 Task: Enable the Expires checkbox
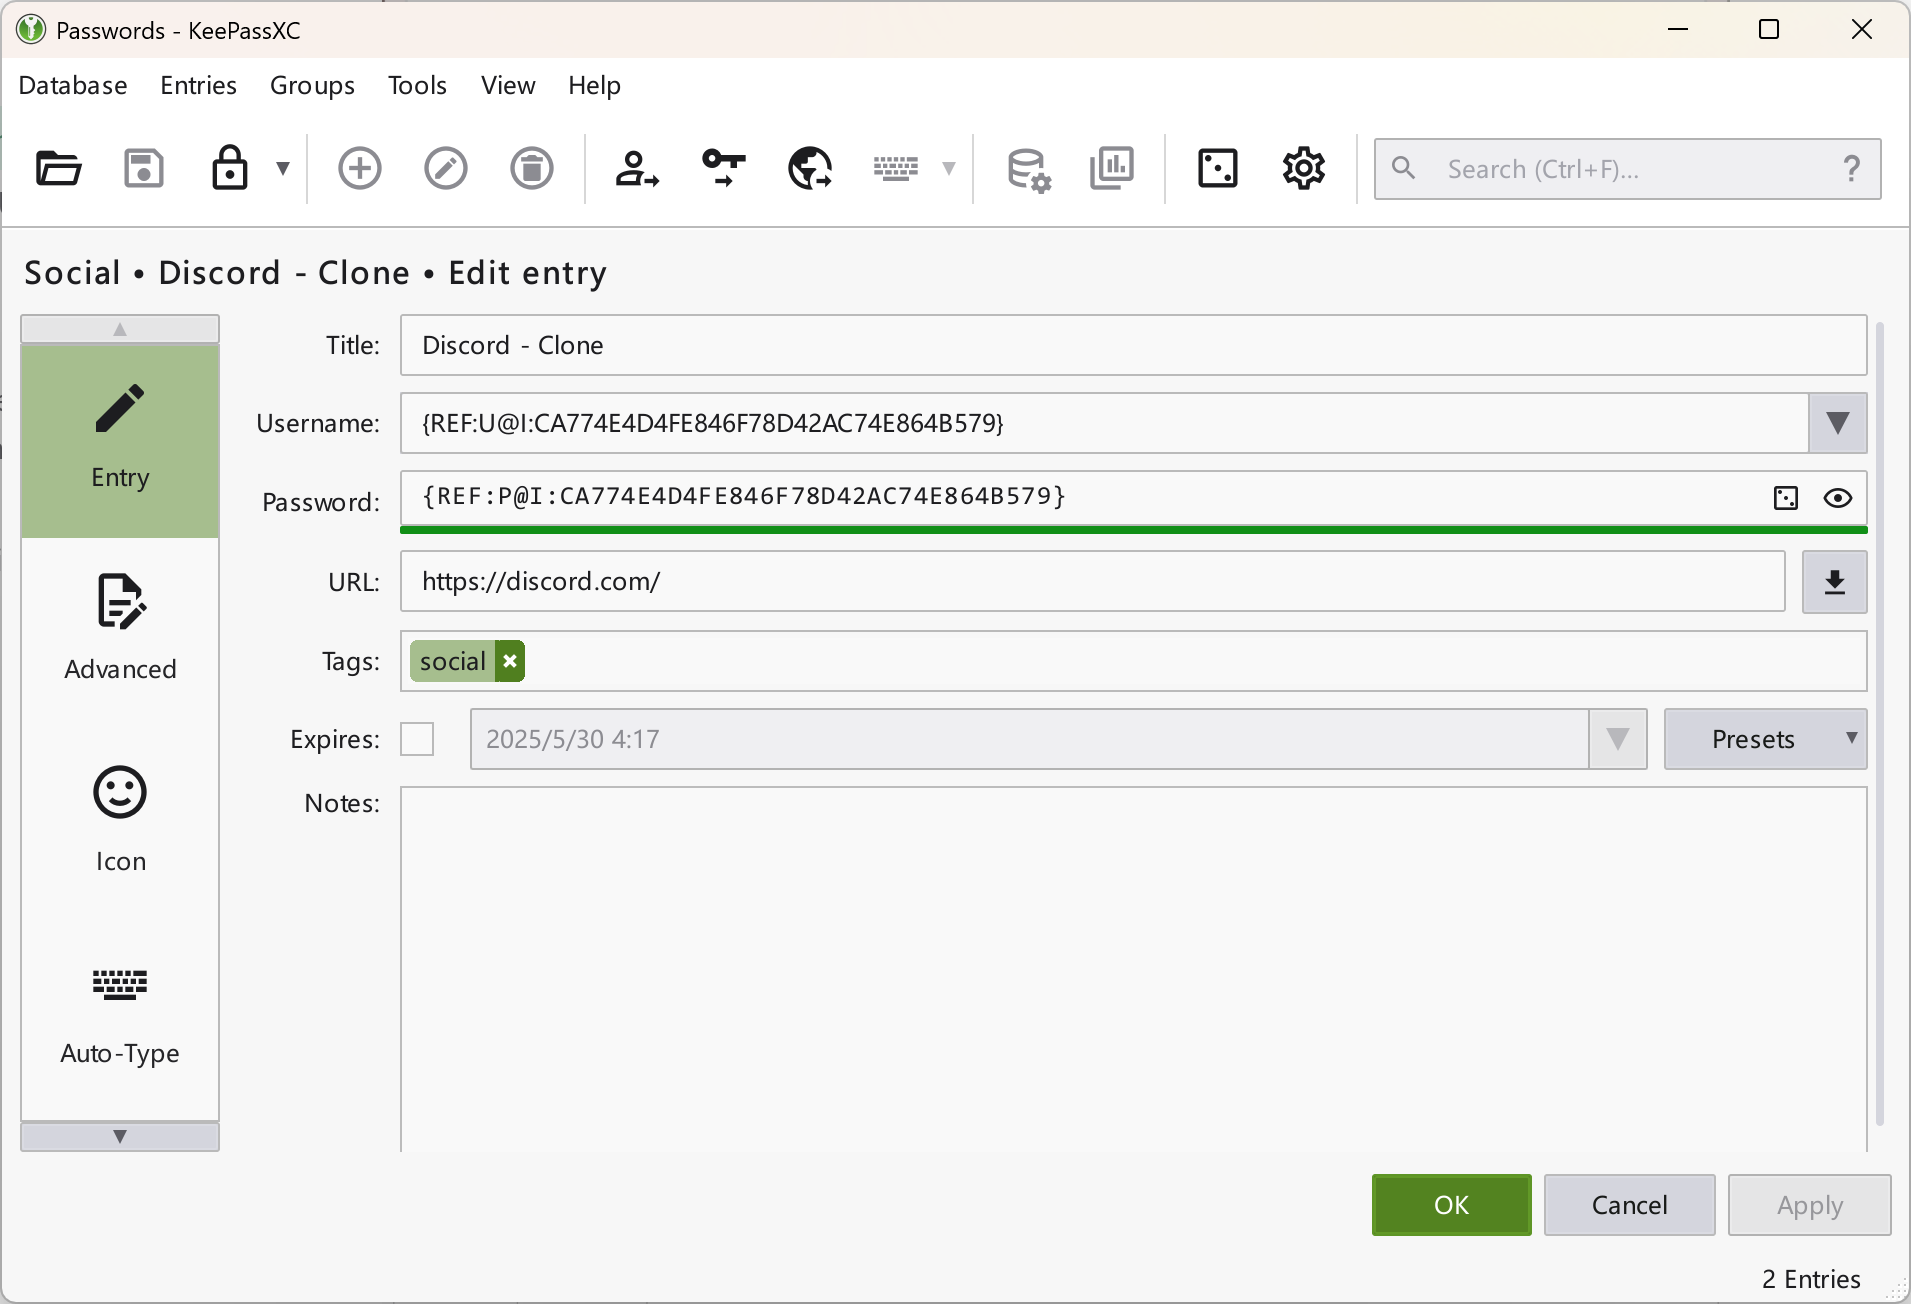click(417, 739)
